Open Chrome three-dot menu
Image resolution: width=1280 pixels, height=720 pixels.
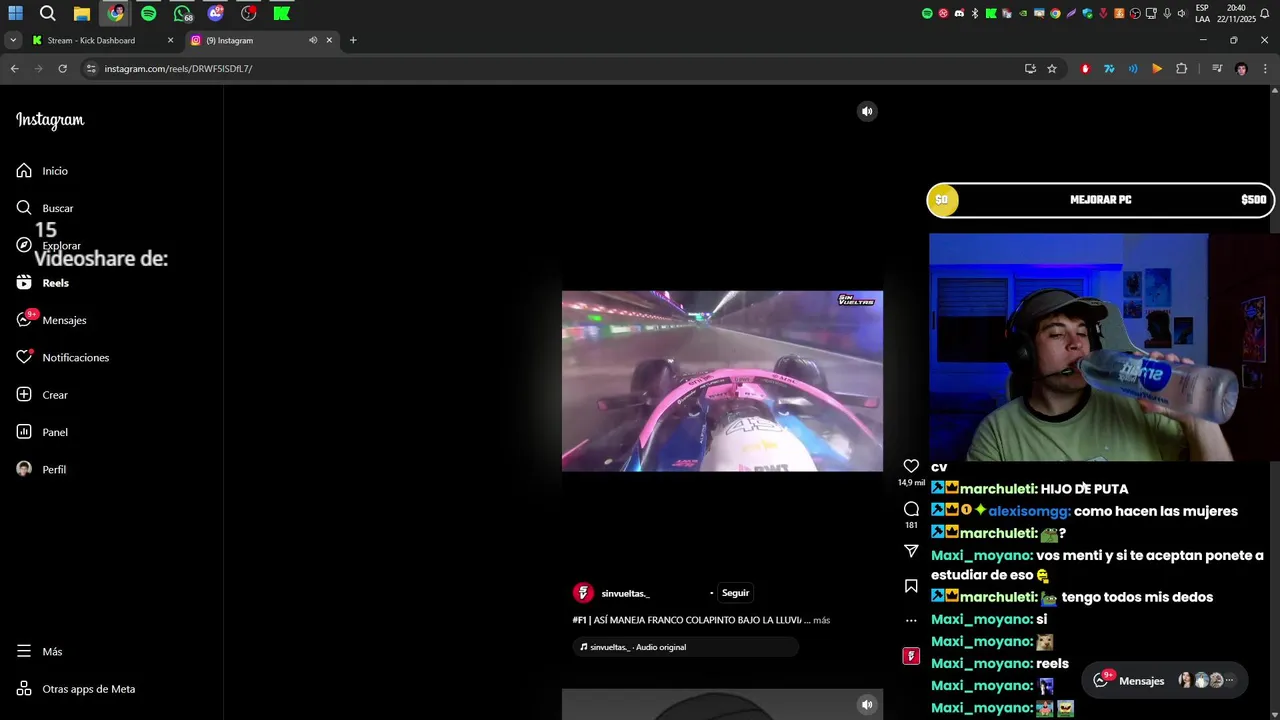pos(1265,69)
